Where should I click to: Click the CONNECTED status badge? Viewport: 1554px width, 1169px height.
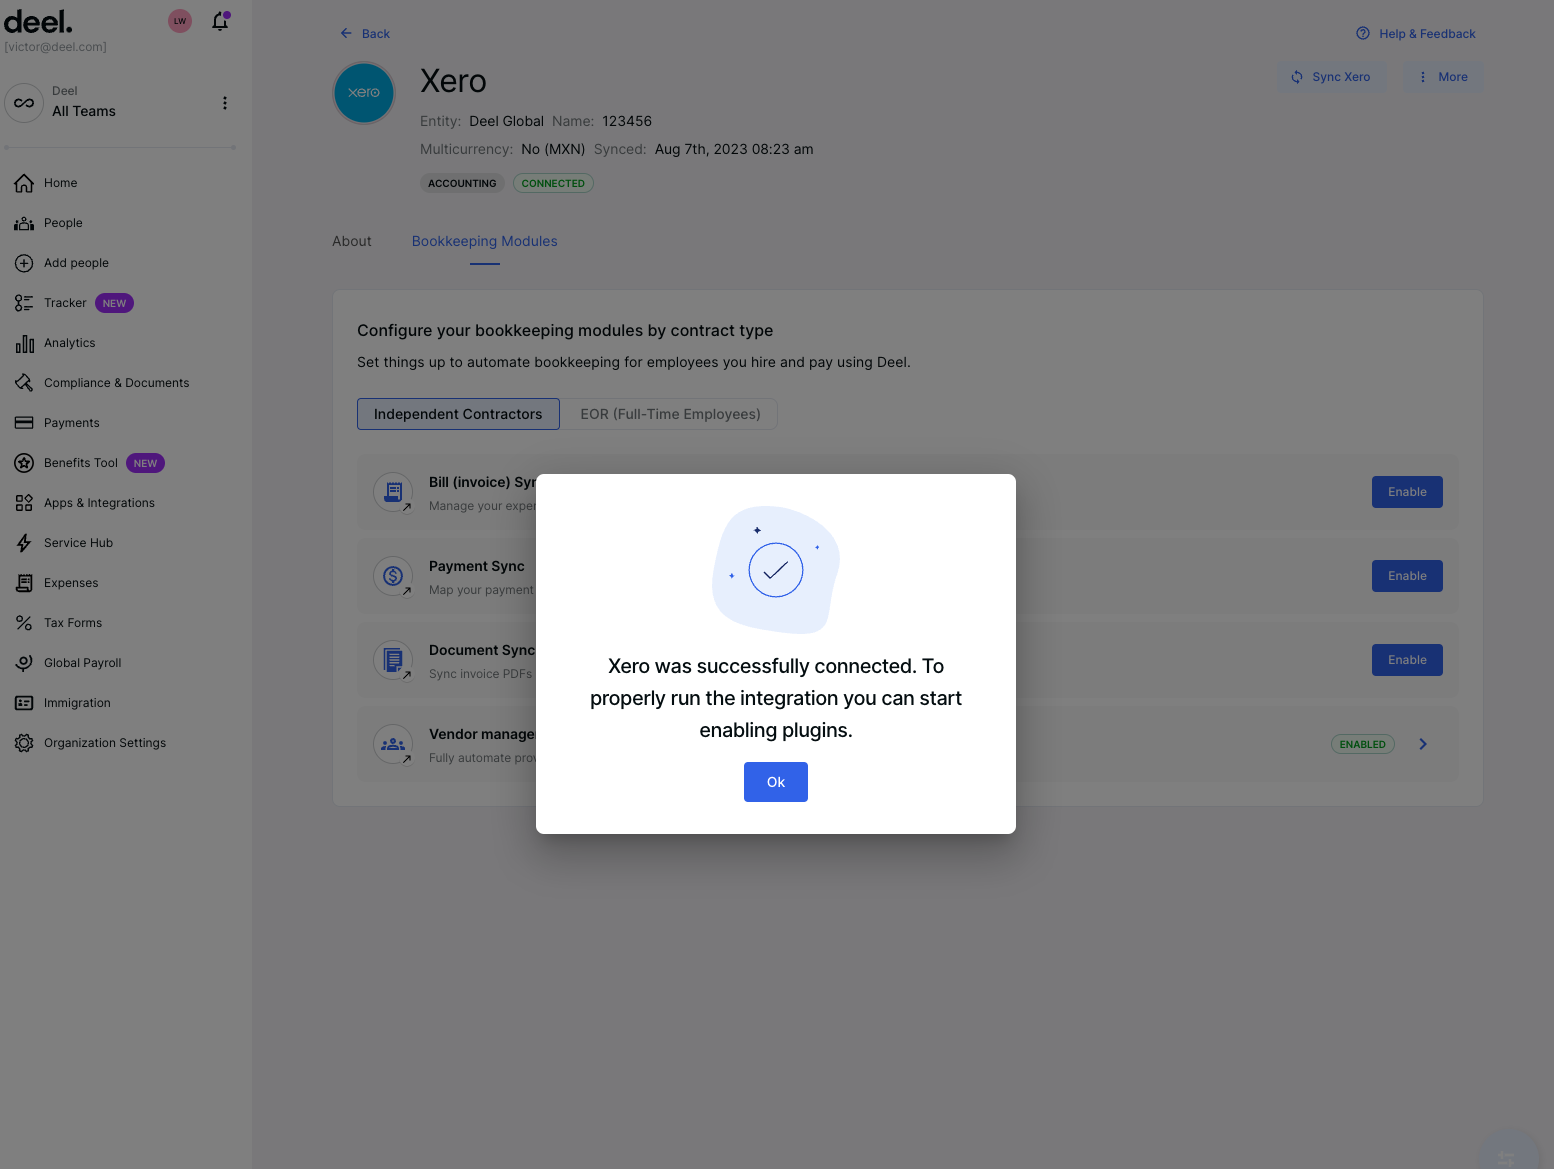[553, 183]
